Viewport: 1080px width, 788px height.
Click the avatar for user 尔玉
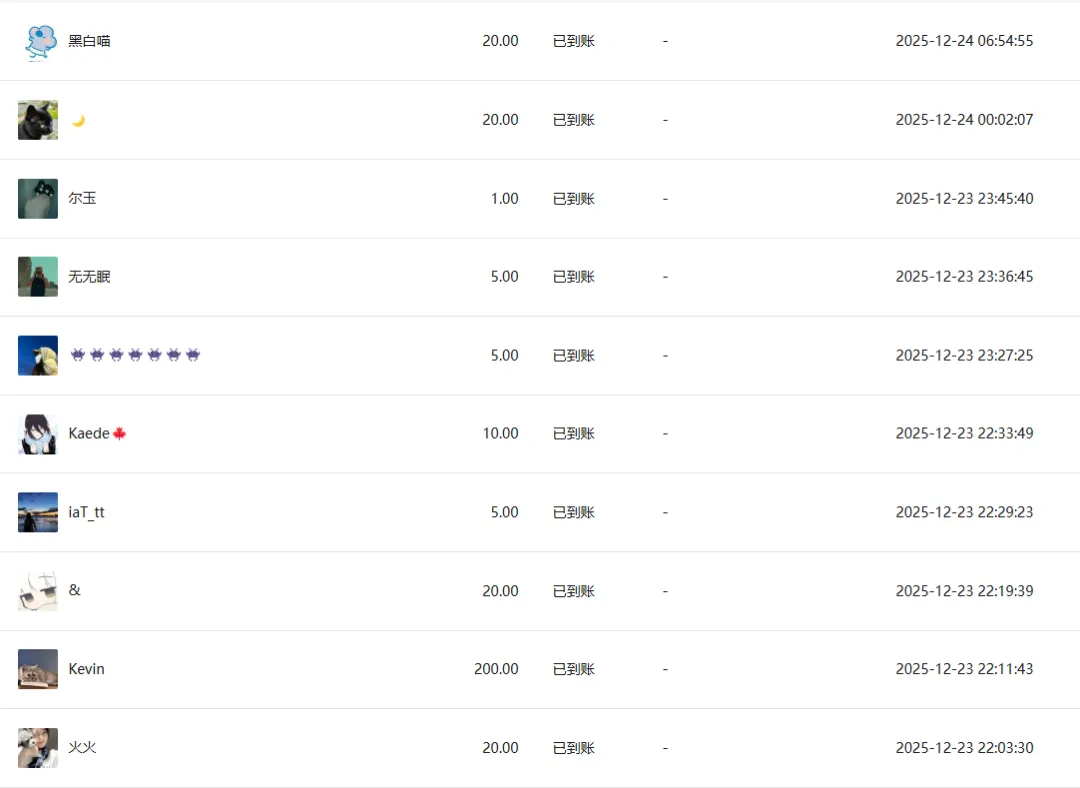[x=38, y=199]
